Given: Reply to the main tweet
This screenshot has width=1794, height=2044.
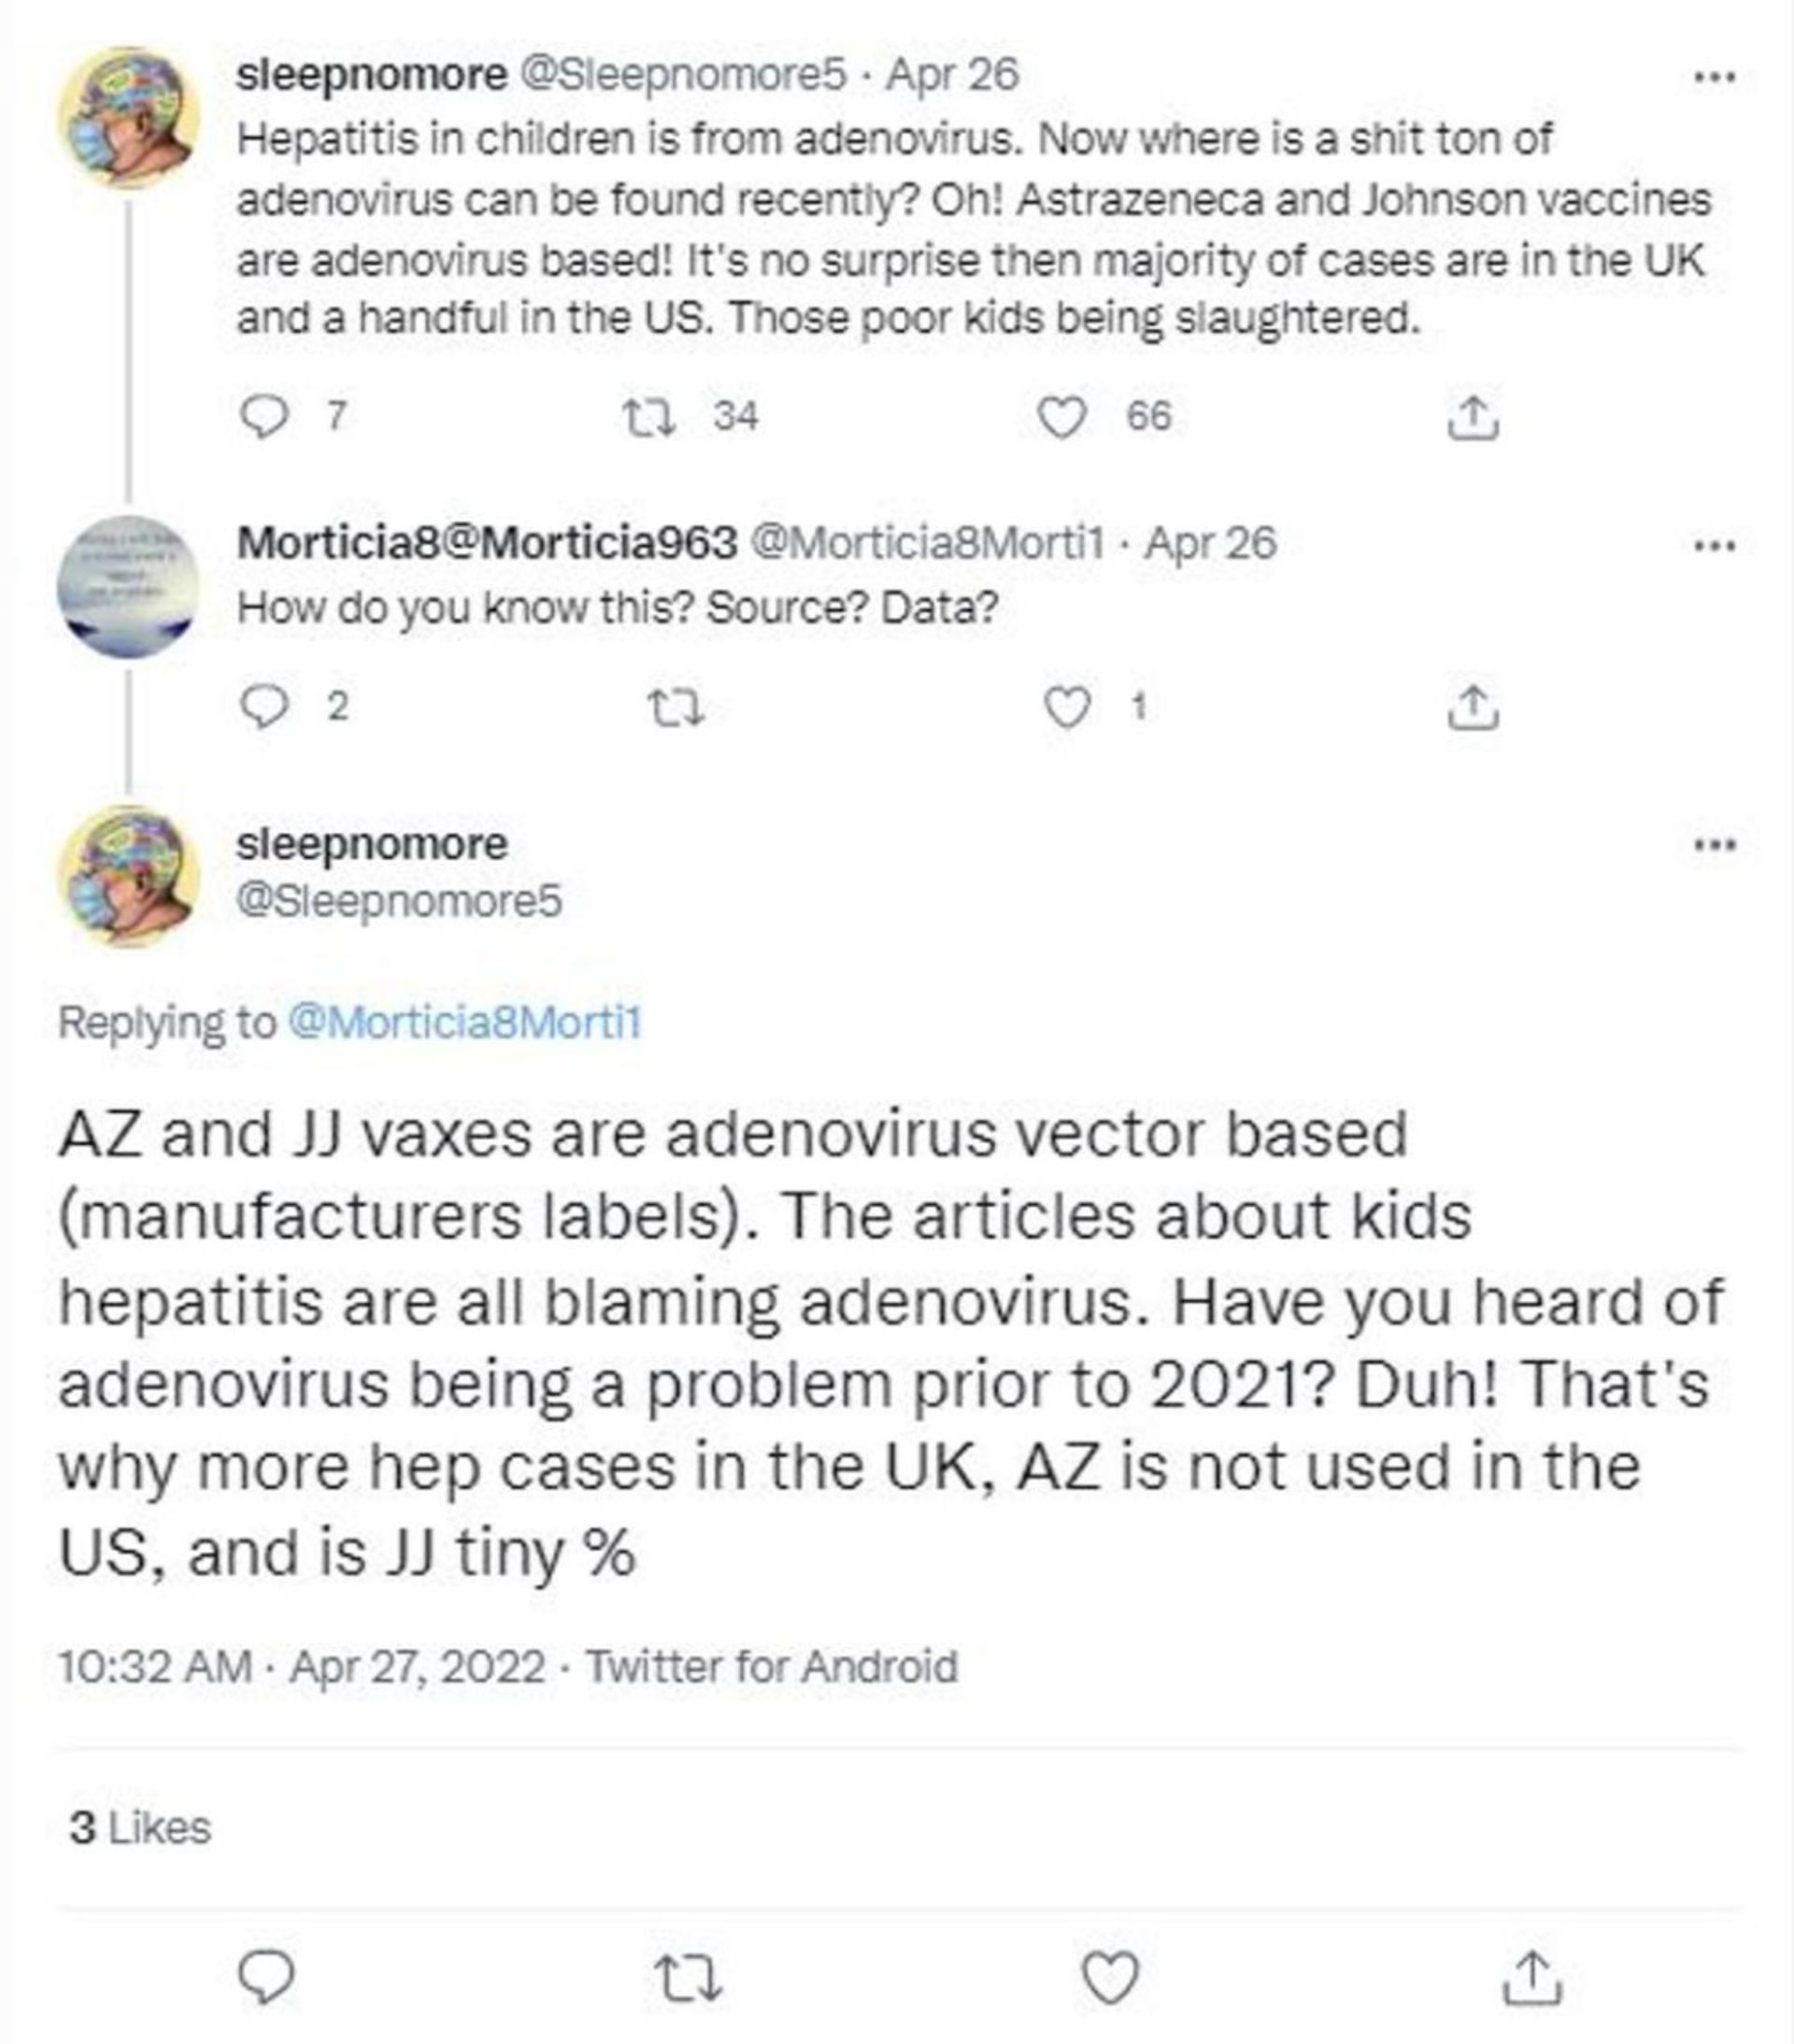Looking at the screenshot, I should pyautogui.click(x=266, y=1977).
